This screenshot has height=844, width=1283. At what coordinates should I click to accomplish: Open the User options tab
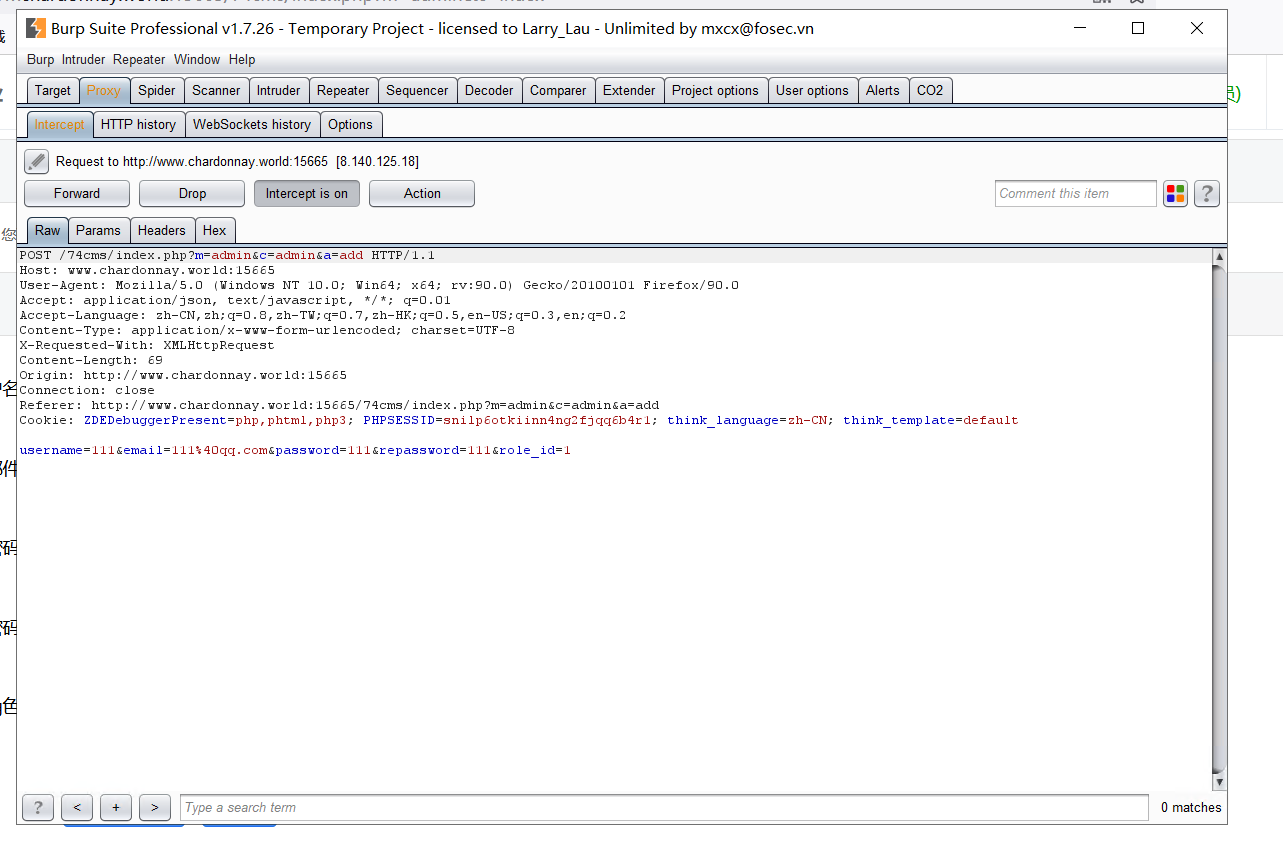click(812, 90)
